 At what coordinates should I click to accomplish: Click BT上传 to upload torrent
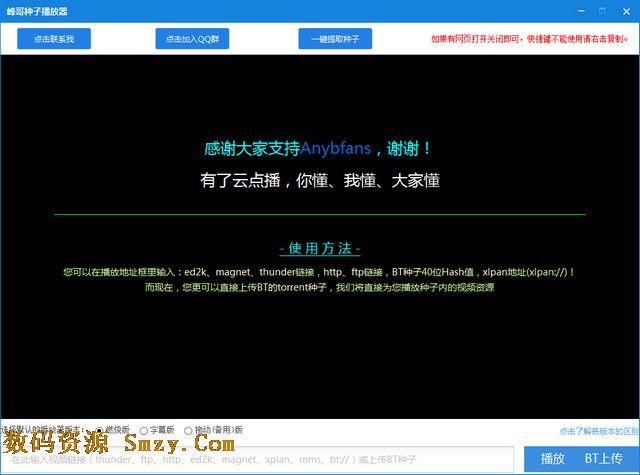[604, 459]
